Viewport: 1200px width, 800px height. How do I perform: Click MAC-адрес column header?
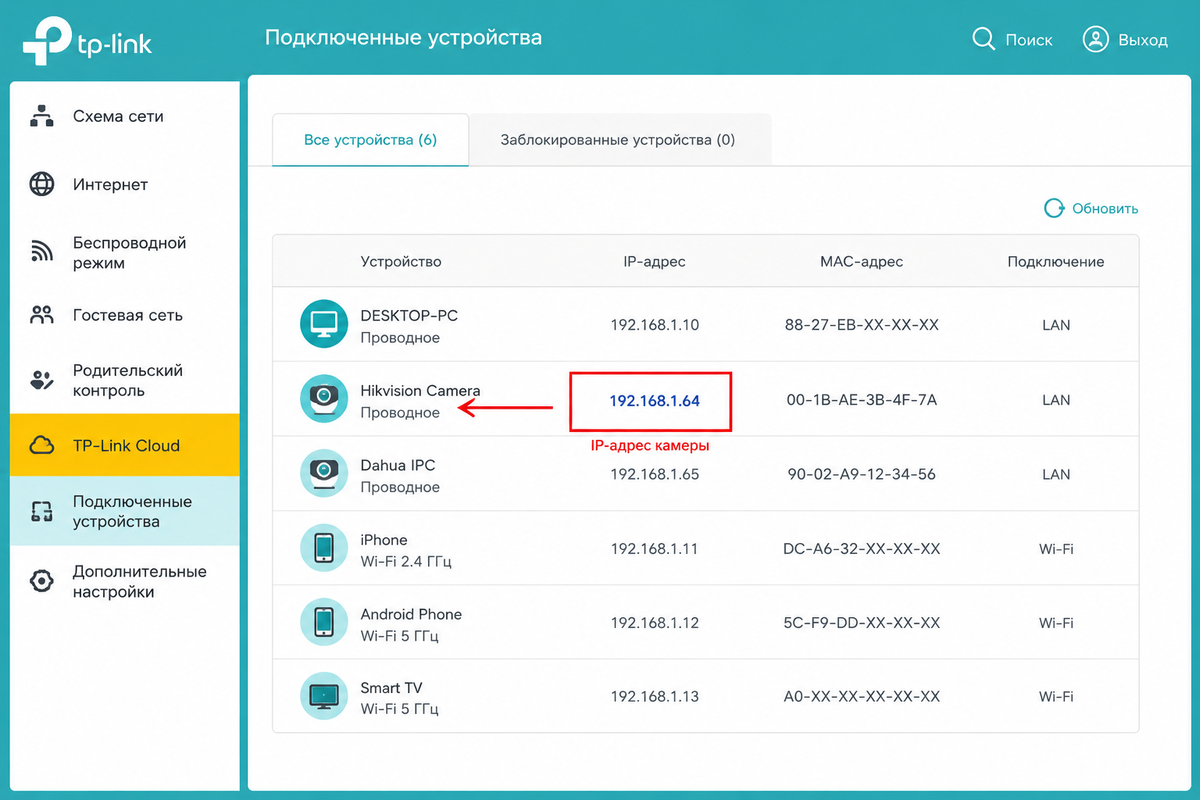861,262
